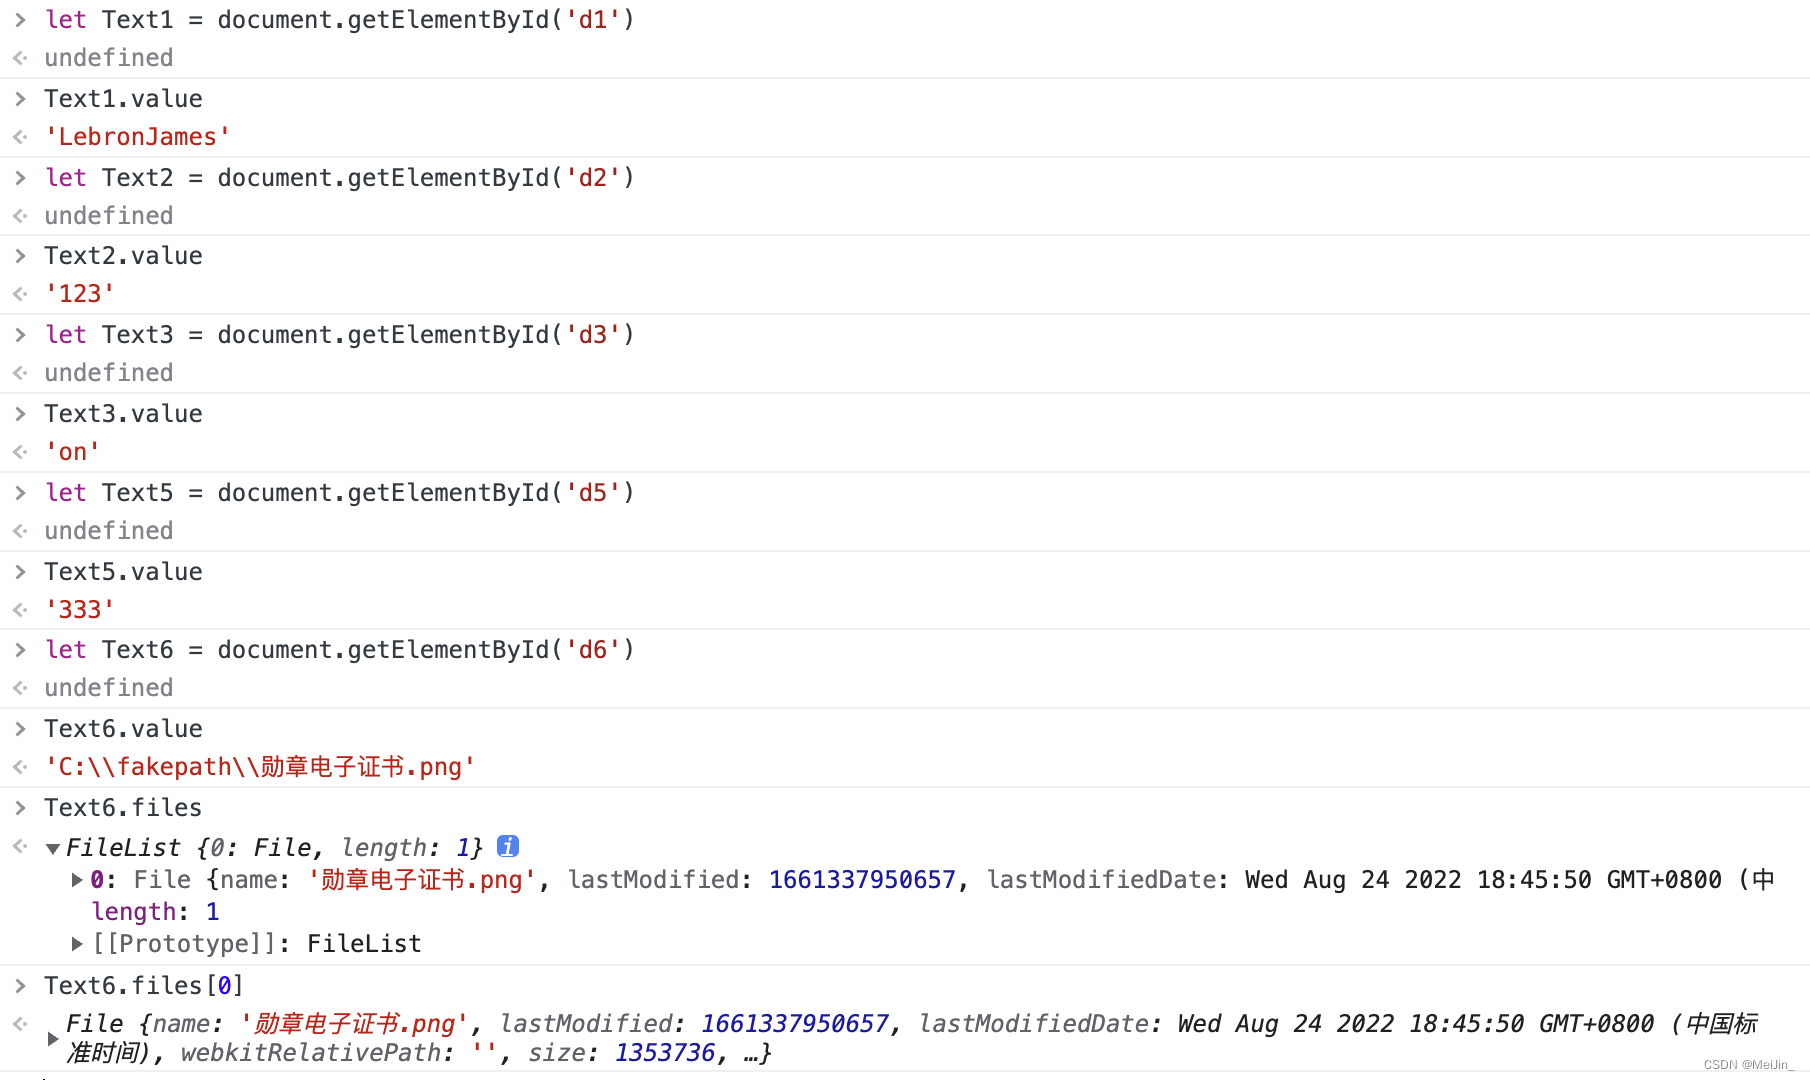
Task: Click the input chevron beside Text6.files
Action: [x=20, y=808]
